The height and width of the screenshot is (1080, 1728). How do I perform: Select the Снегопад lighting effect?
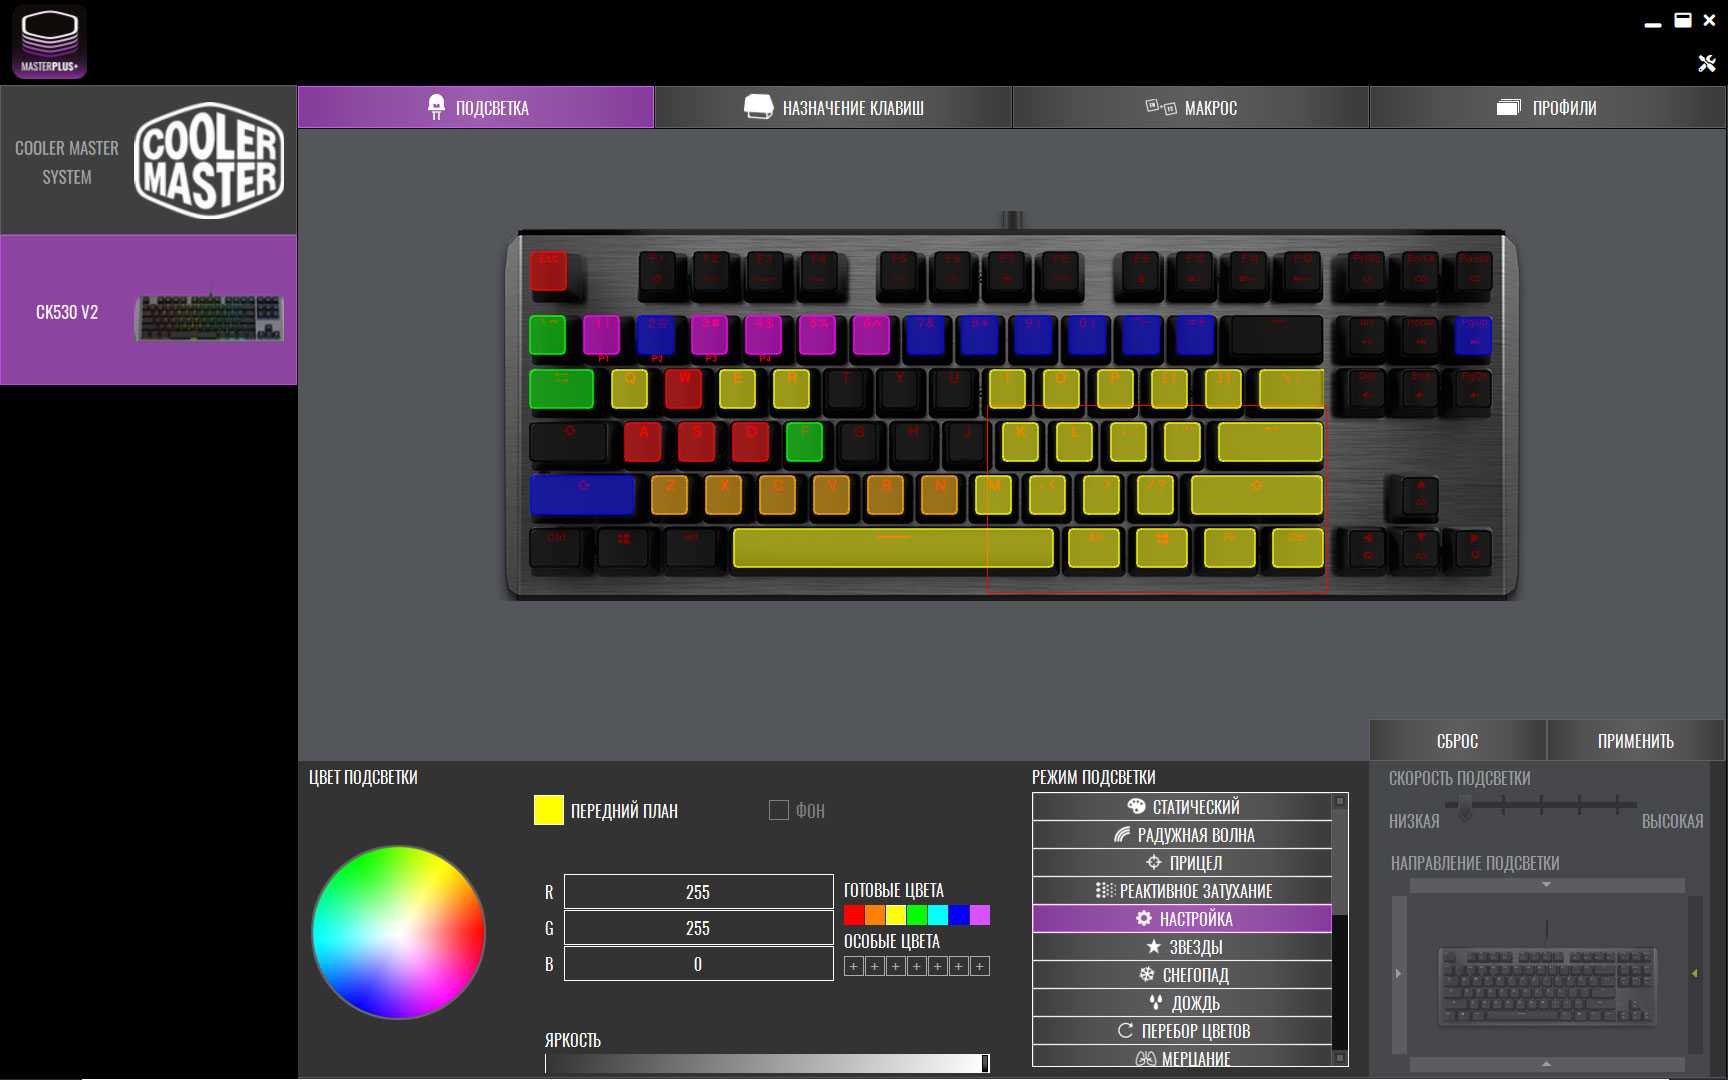coord(1182,975)
